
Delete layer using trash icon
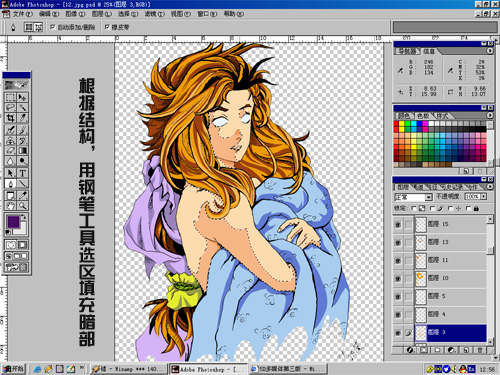point(480,350)
